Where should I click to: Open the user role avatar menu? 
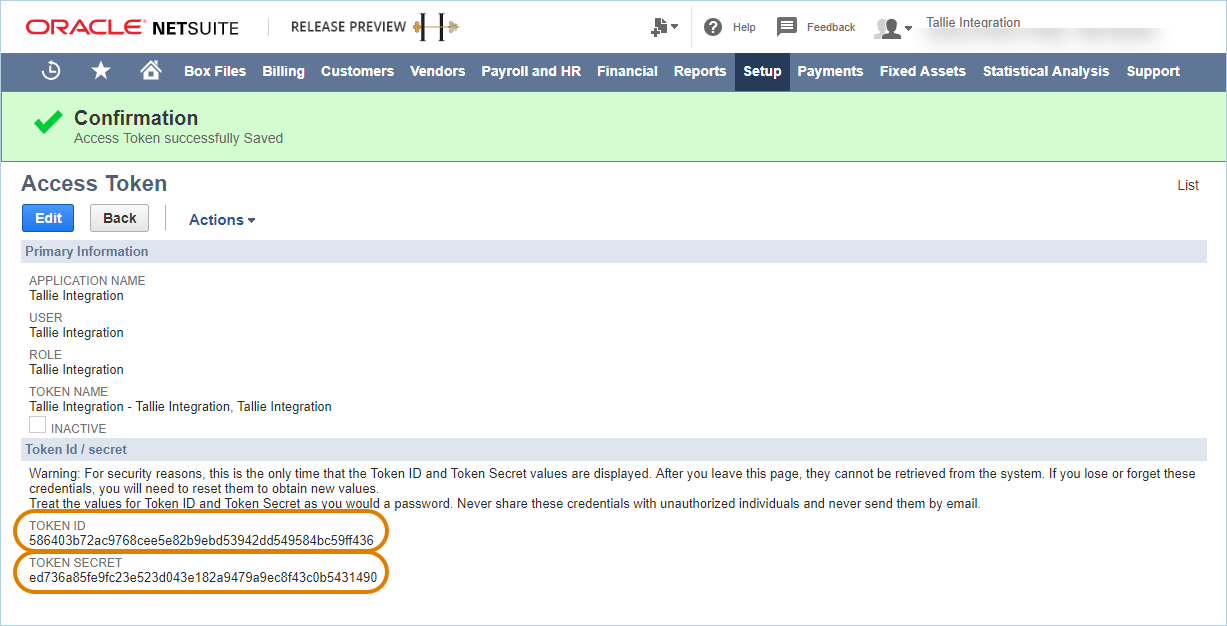coord(893,28)
